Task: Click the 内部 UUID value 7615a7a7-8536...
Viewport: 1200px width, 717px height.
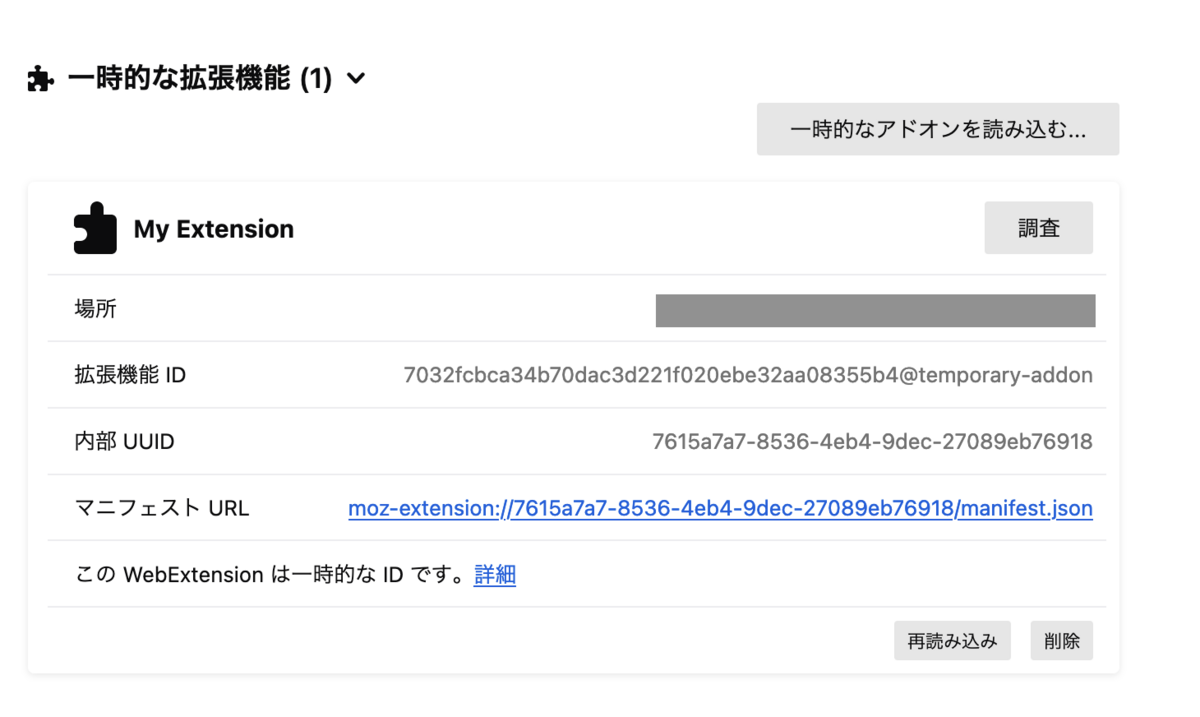Action: [x=872, y=441]
